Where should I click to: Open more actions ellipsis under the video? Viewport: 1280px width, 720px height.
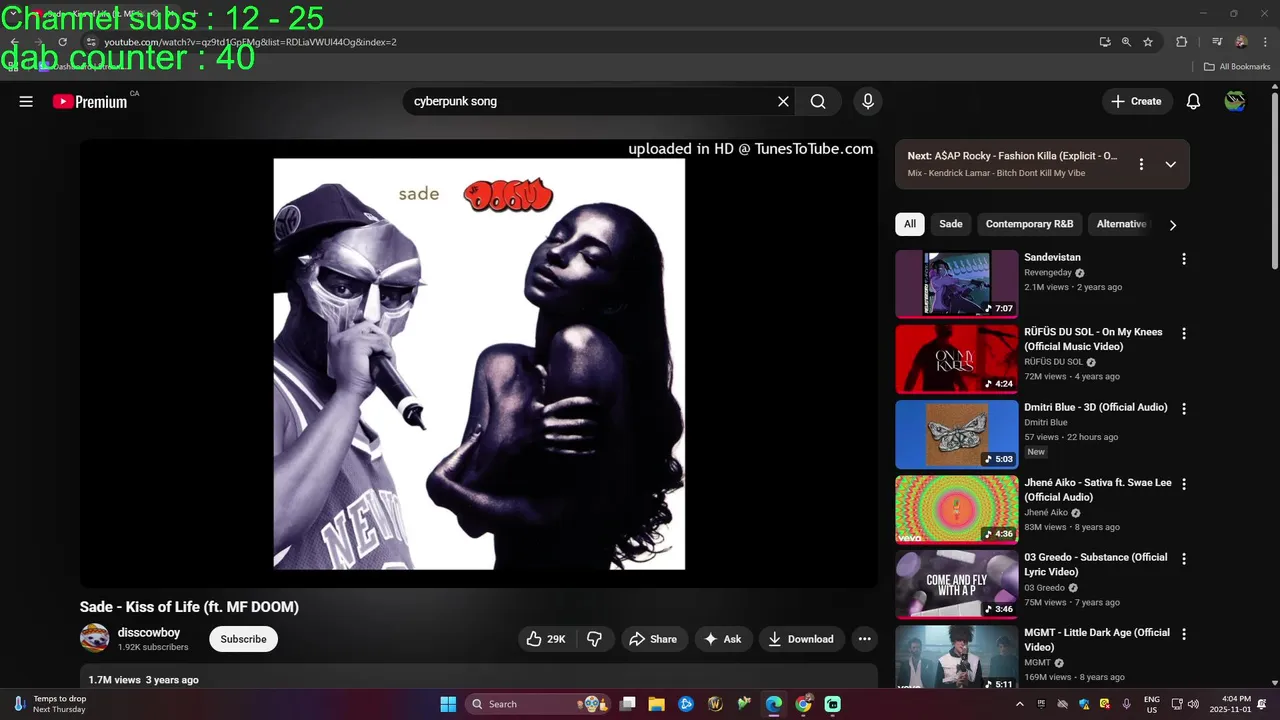click(865, 639)
